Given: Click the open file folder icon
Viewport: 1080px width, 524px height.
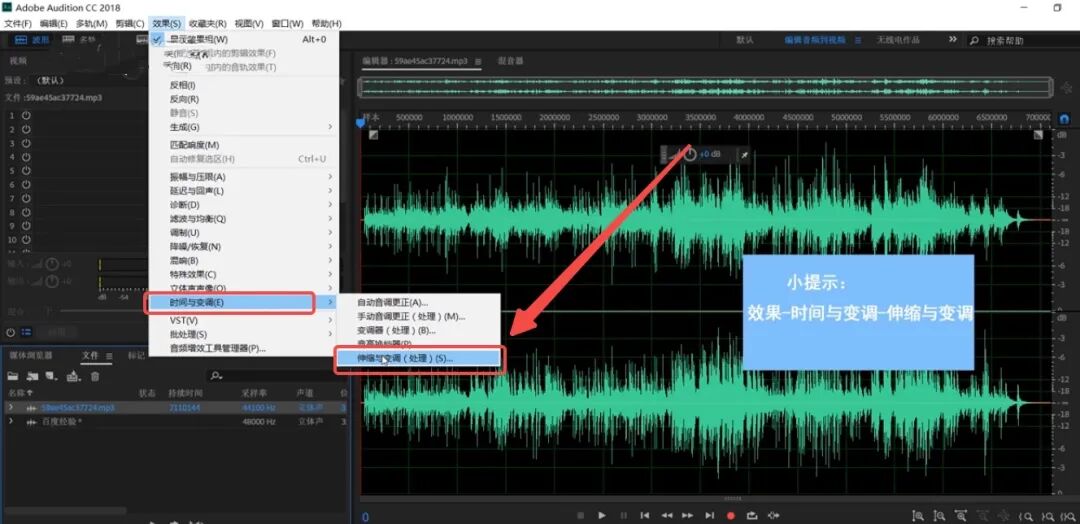Looking at the screenshot, I should (x=12, y=376).
